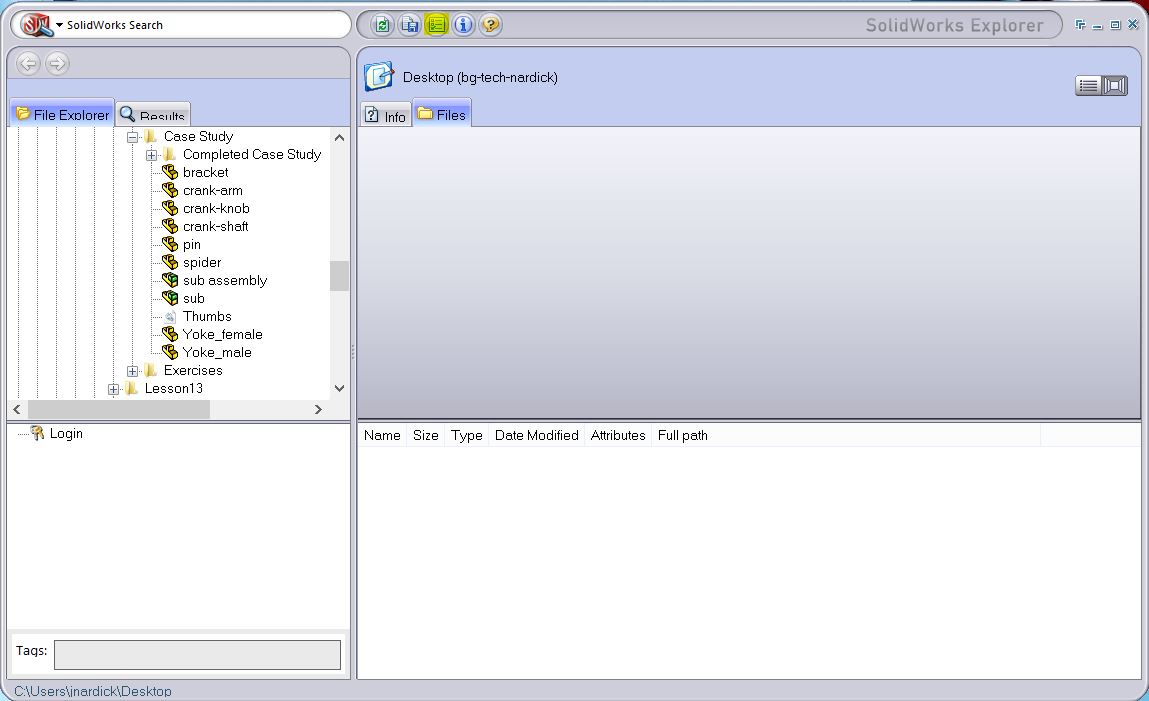This screenshot has height=701, width=1149.
Task: Click the C:\Users\jnardick\Desktop status path
Action: 92,691
